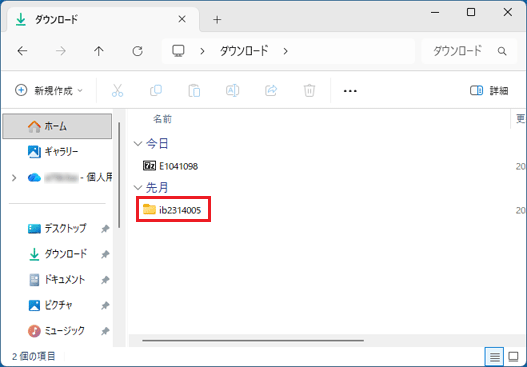This screenshot has height=367, width=527.
Task: Minimize the Explorer window
Action: (435, 13)
